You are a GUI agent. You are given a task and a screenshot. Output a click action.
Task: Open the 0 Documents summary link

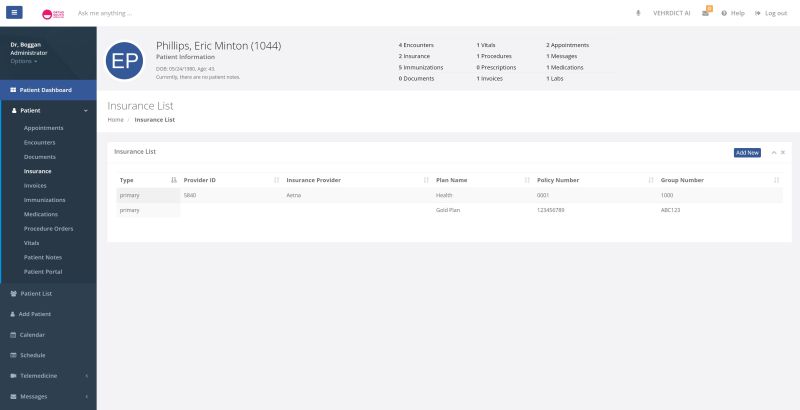[416, 79]
